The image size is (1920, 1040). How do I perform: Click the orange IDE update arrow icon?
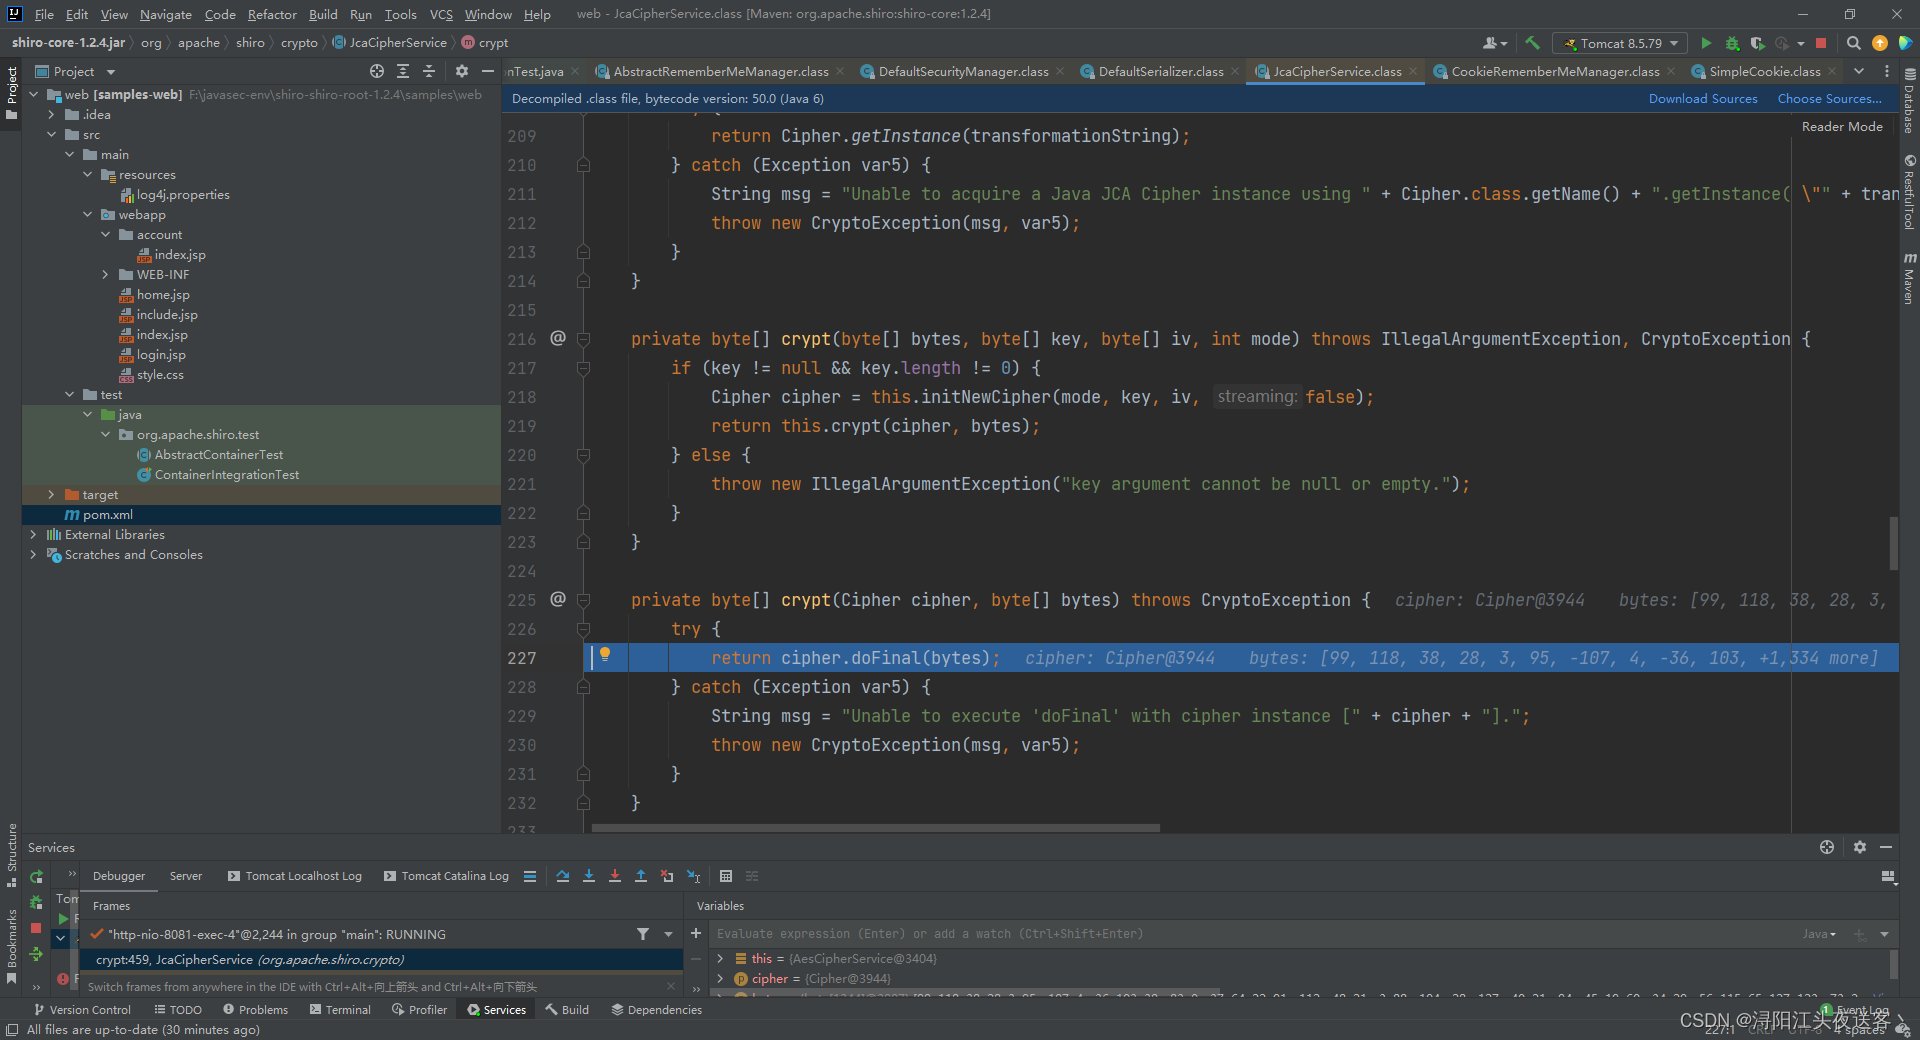pyautogui.click(x=1879, y=43)
